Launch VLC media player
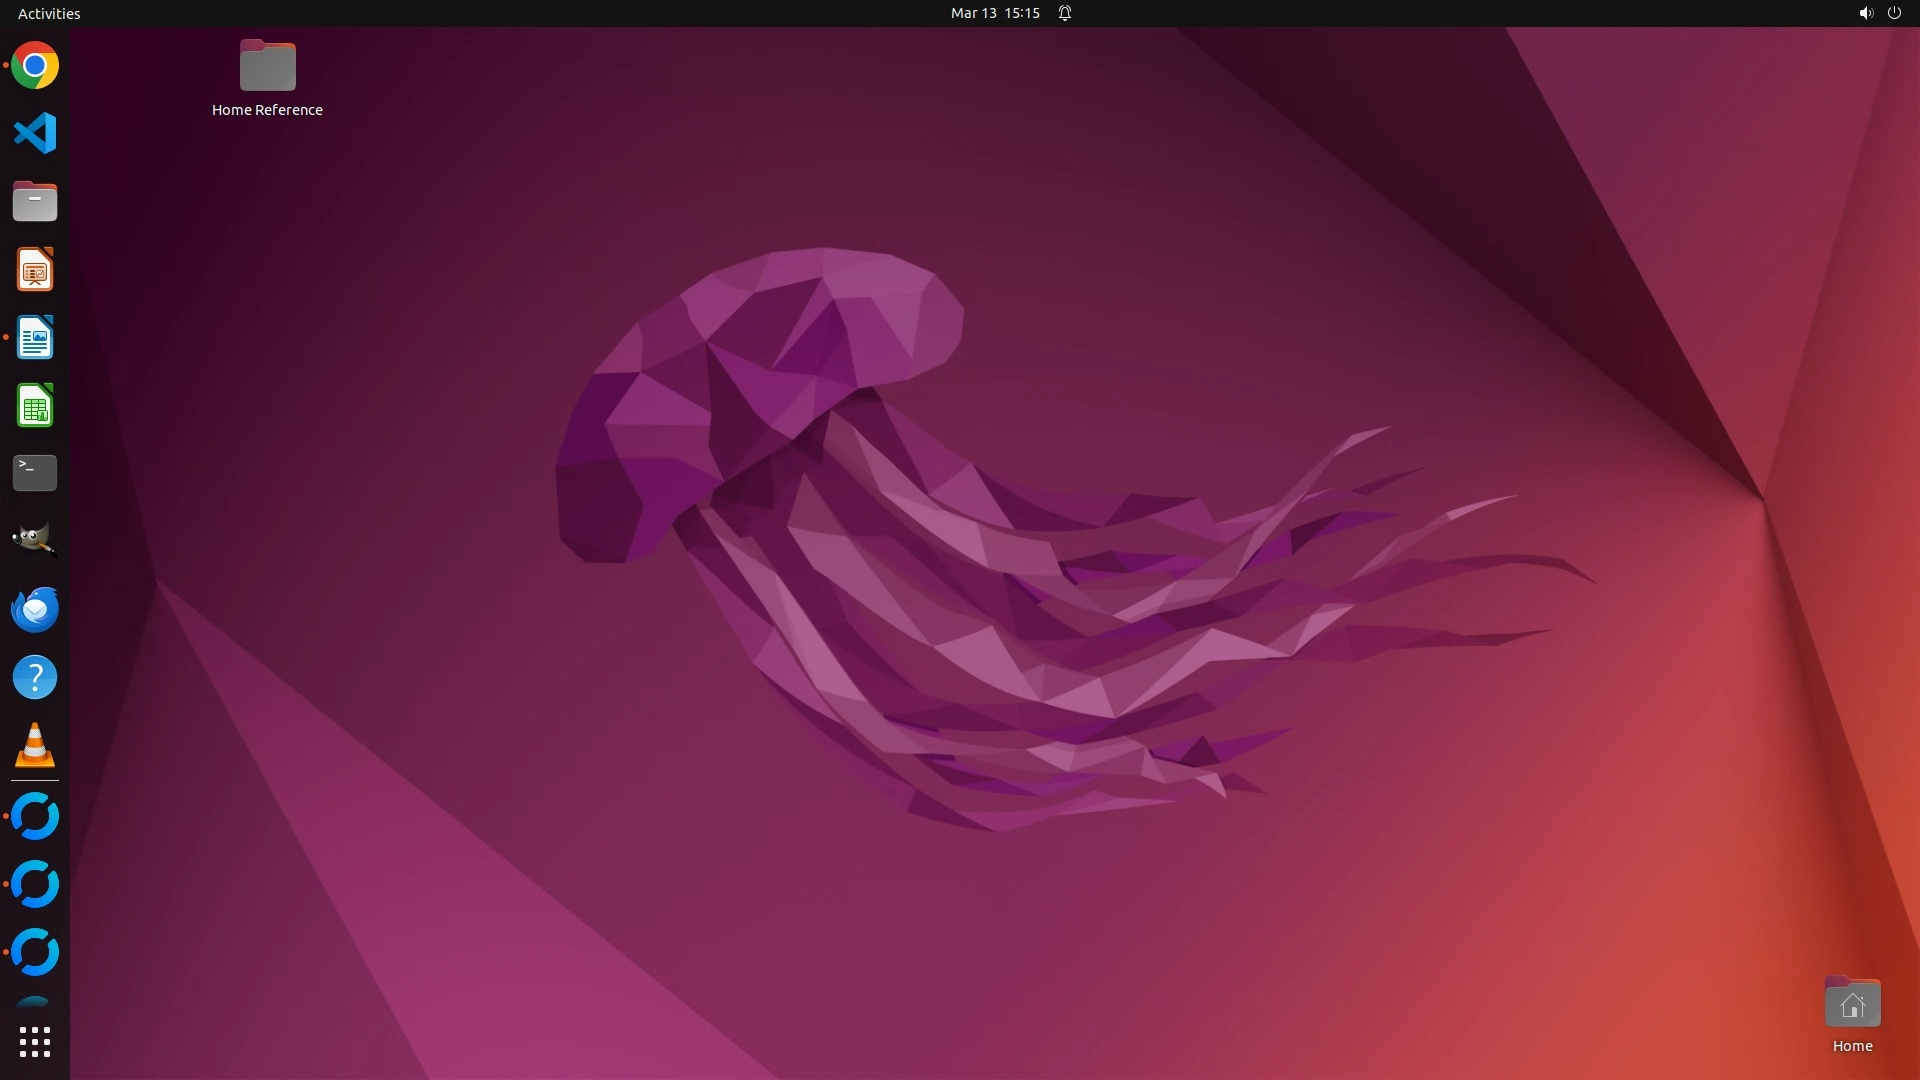 tap(35, 745)
